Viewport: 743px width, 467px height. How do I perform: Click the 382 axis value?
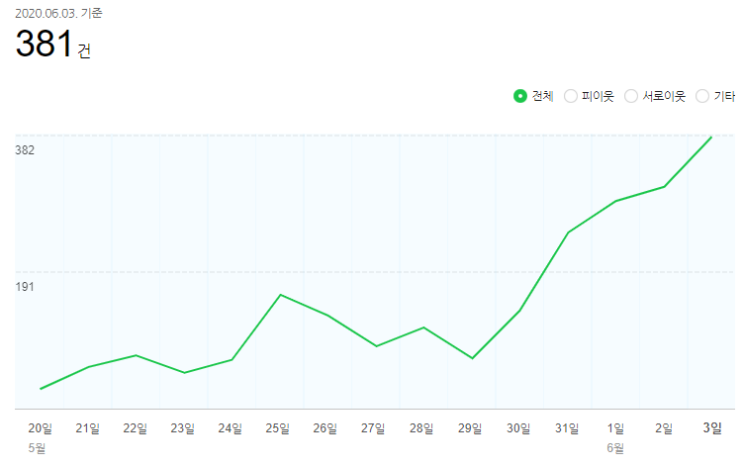(25, 150)
